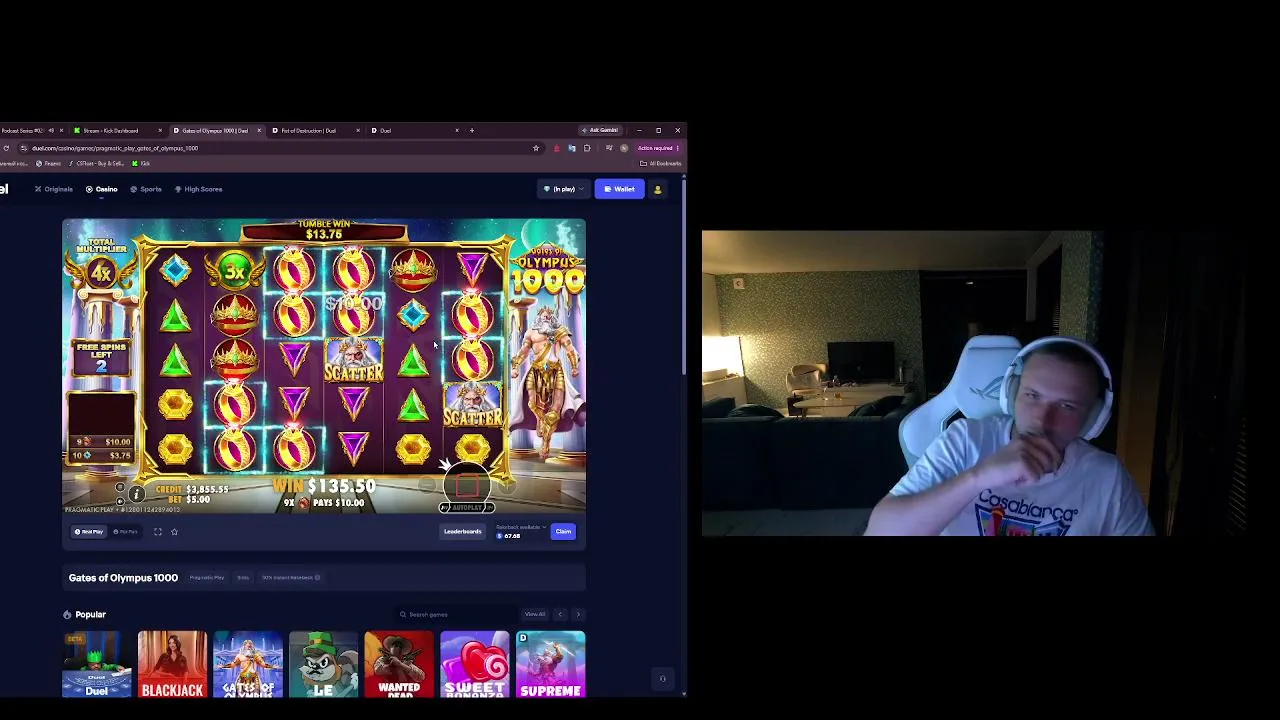Go to next popular games

(x=578, y=614)
